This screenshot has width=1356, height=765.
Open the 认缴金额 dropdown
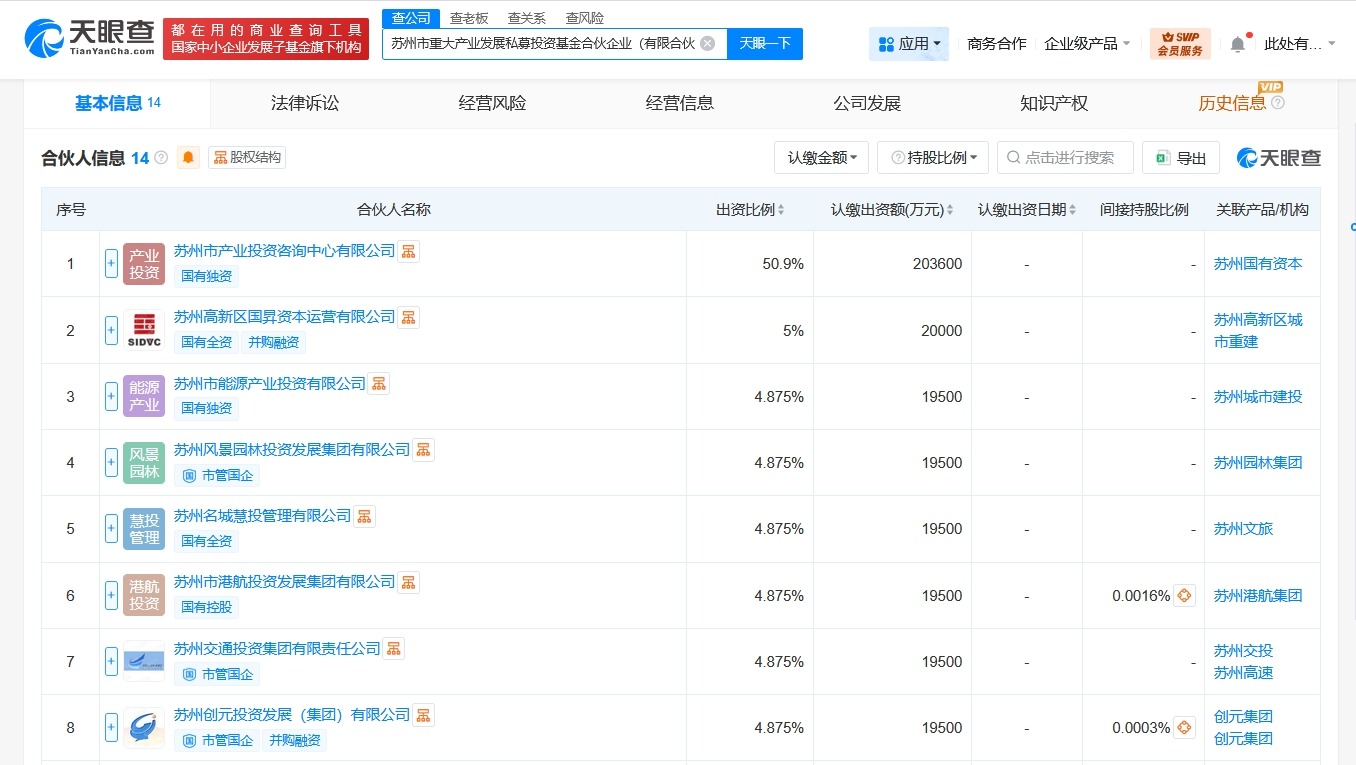click(x=821, y=157)
